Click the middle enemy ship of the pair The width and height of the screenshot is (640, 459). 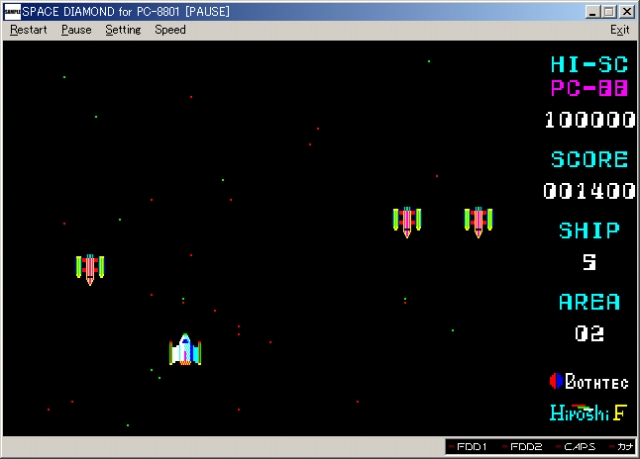pyautogui.click(x=407, y=221)
